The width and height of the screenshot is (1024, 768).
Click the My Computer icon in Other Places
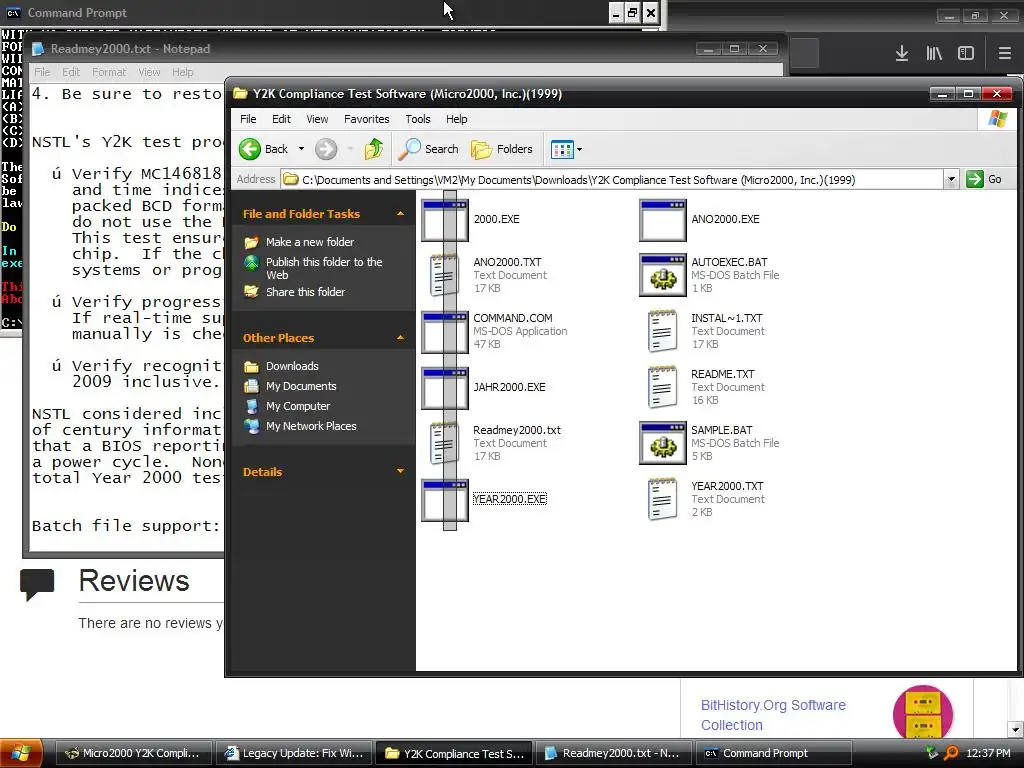pos(251,406)
